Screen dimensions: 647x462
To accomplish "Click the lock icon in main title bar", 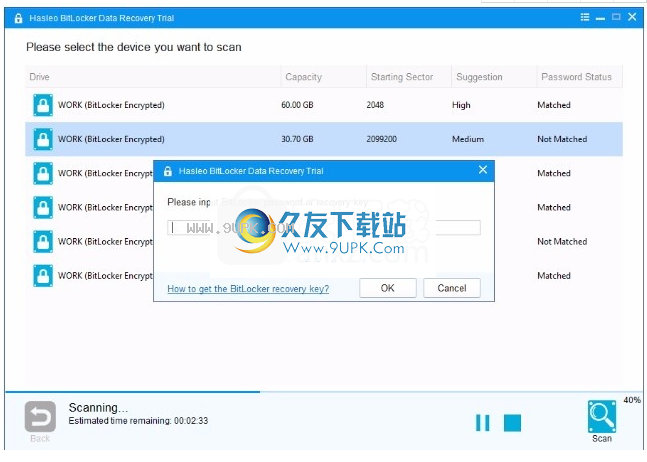I will point(18,18).
